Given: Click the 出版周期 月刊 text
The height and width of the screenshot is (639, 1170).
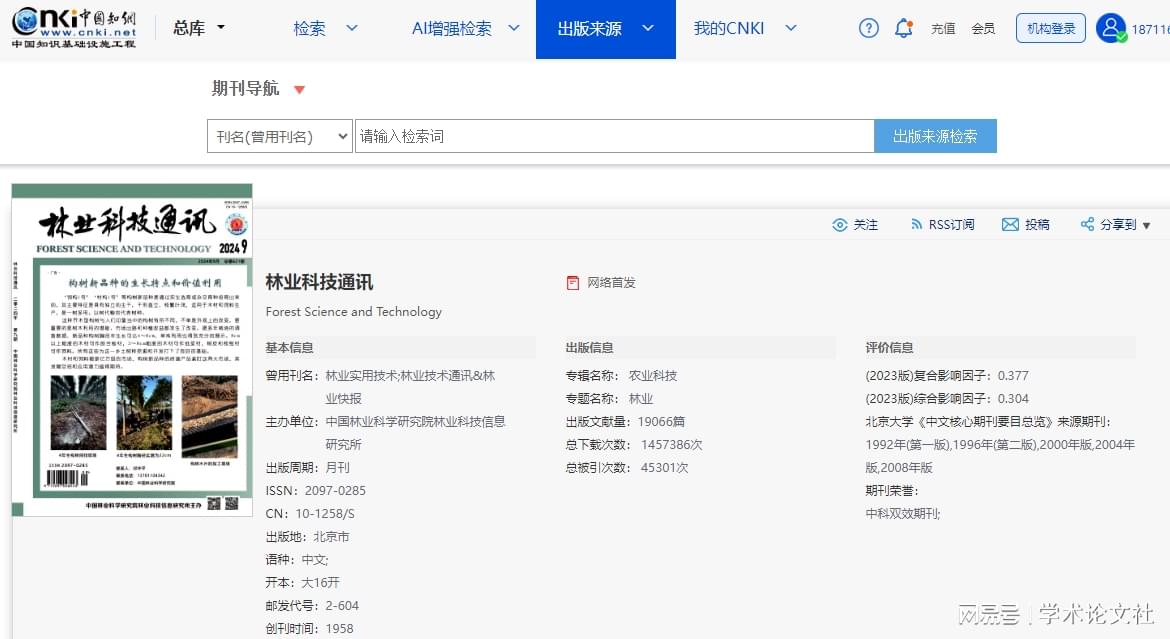Looking at the screenshot, I should click(x=307, y=467).
